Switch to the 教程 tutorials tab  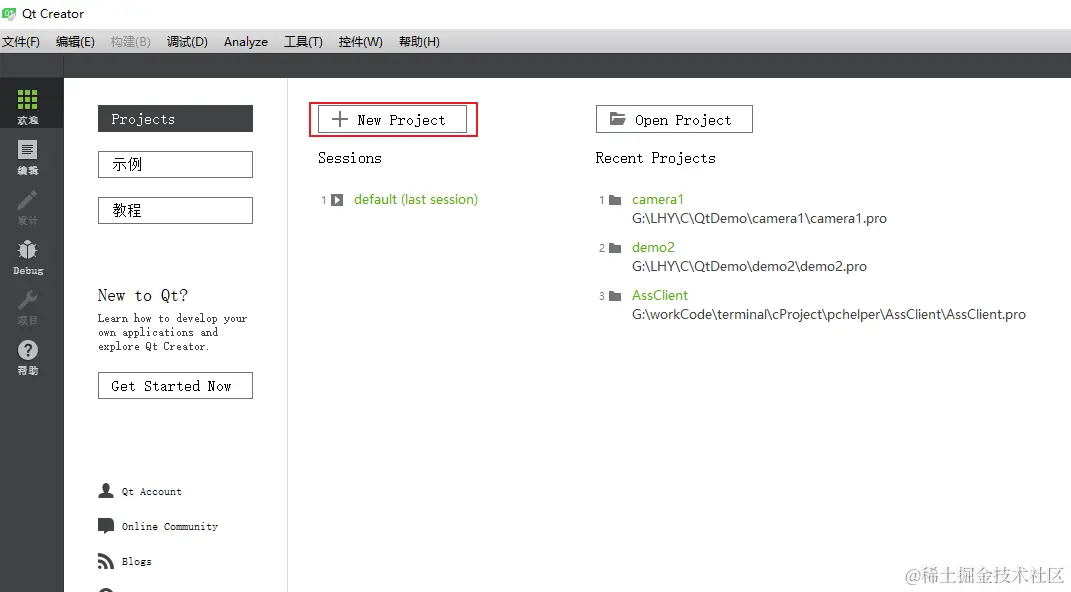[x=176, y=210]
